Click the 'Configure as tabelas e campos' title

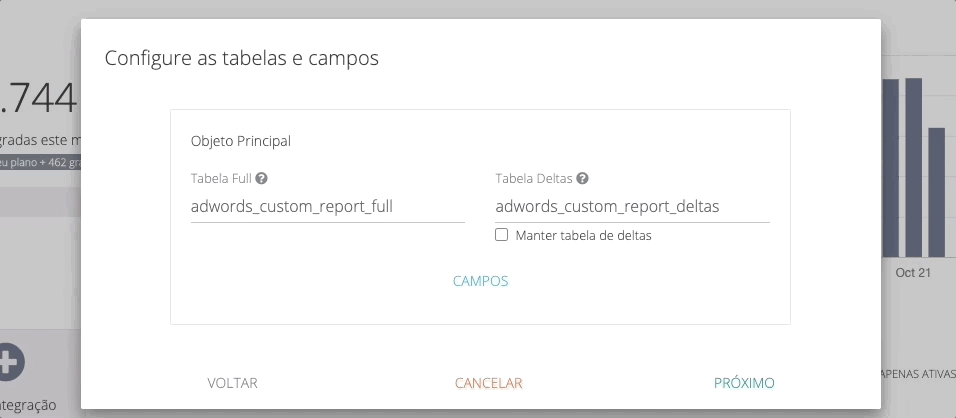pyautogui.click(x=241, y=58)
